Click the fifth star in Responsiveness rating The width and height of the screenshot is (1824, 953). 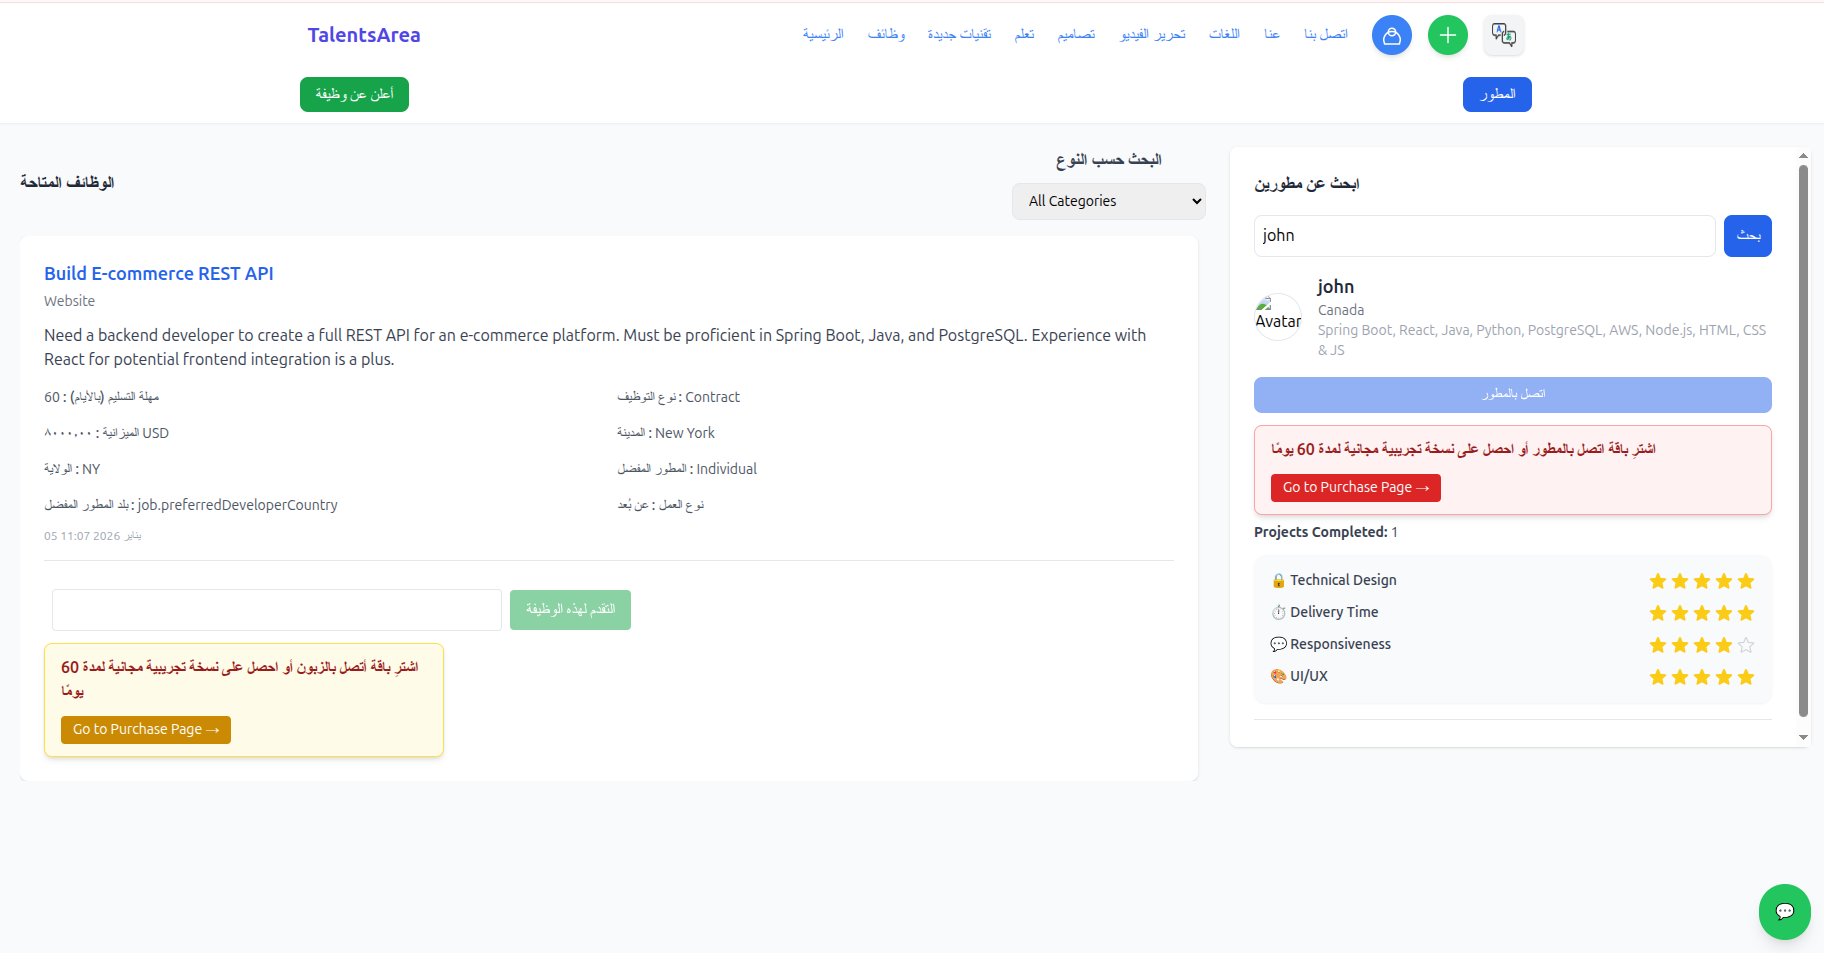click(1745, 645)
